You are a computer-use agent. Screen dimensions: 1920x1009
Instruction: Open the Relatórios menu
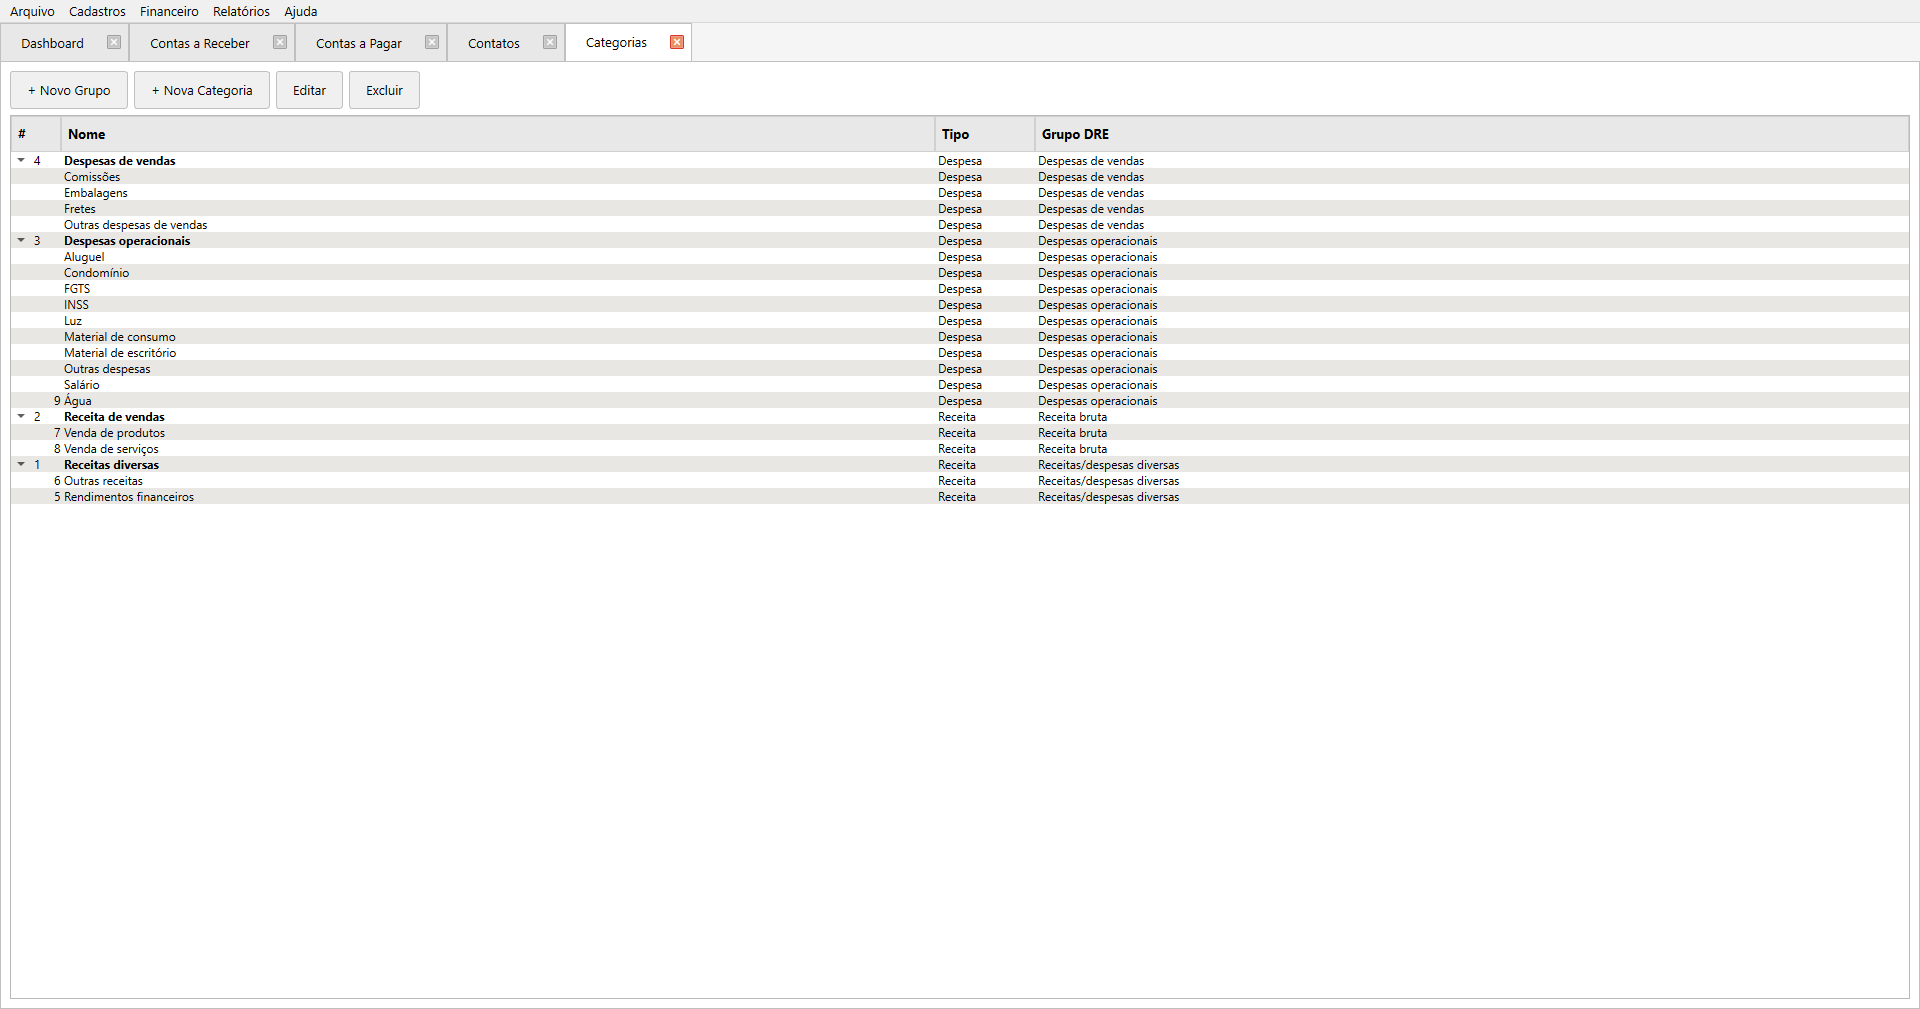(x=241, y=11)
